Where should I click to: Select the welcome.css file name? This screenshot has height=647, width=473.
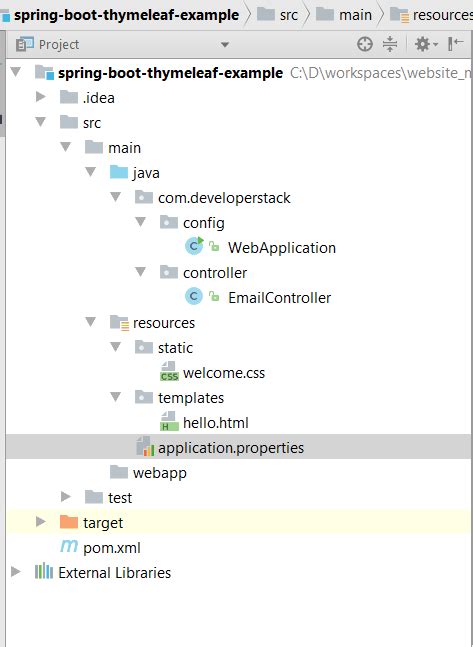(224, 373)
